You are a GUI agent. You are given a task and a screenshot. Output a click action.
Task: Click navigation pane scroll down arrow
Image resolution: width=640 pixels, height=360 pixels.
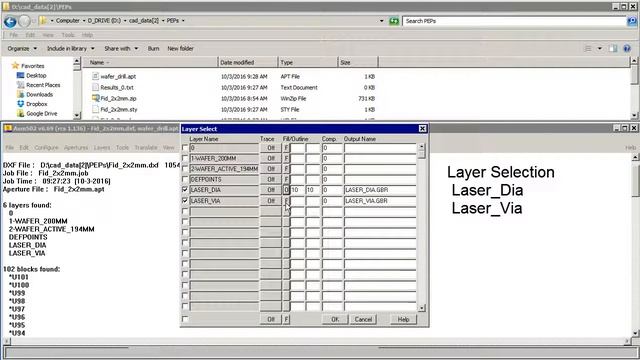click(x=76, y=116)
